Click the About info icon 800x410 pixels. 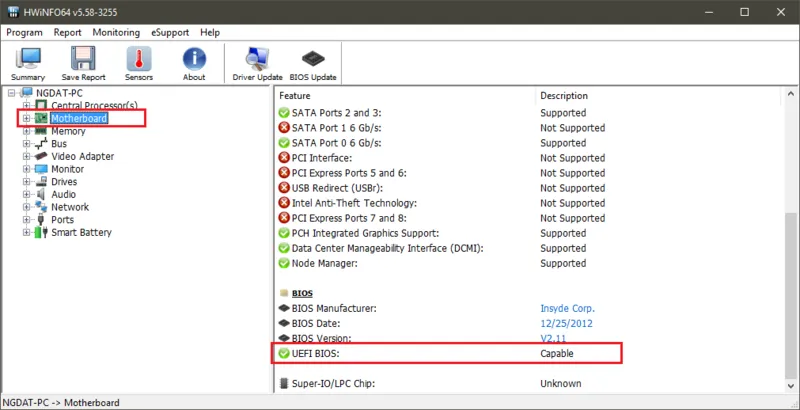(x=194, y=59)
